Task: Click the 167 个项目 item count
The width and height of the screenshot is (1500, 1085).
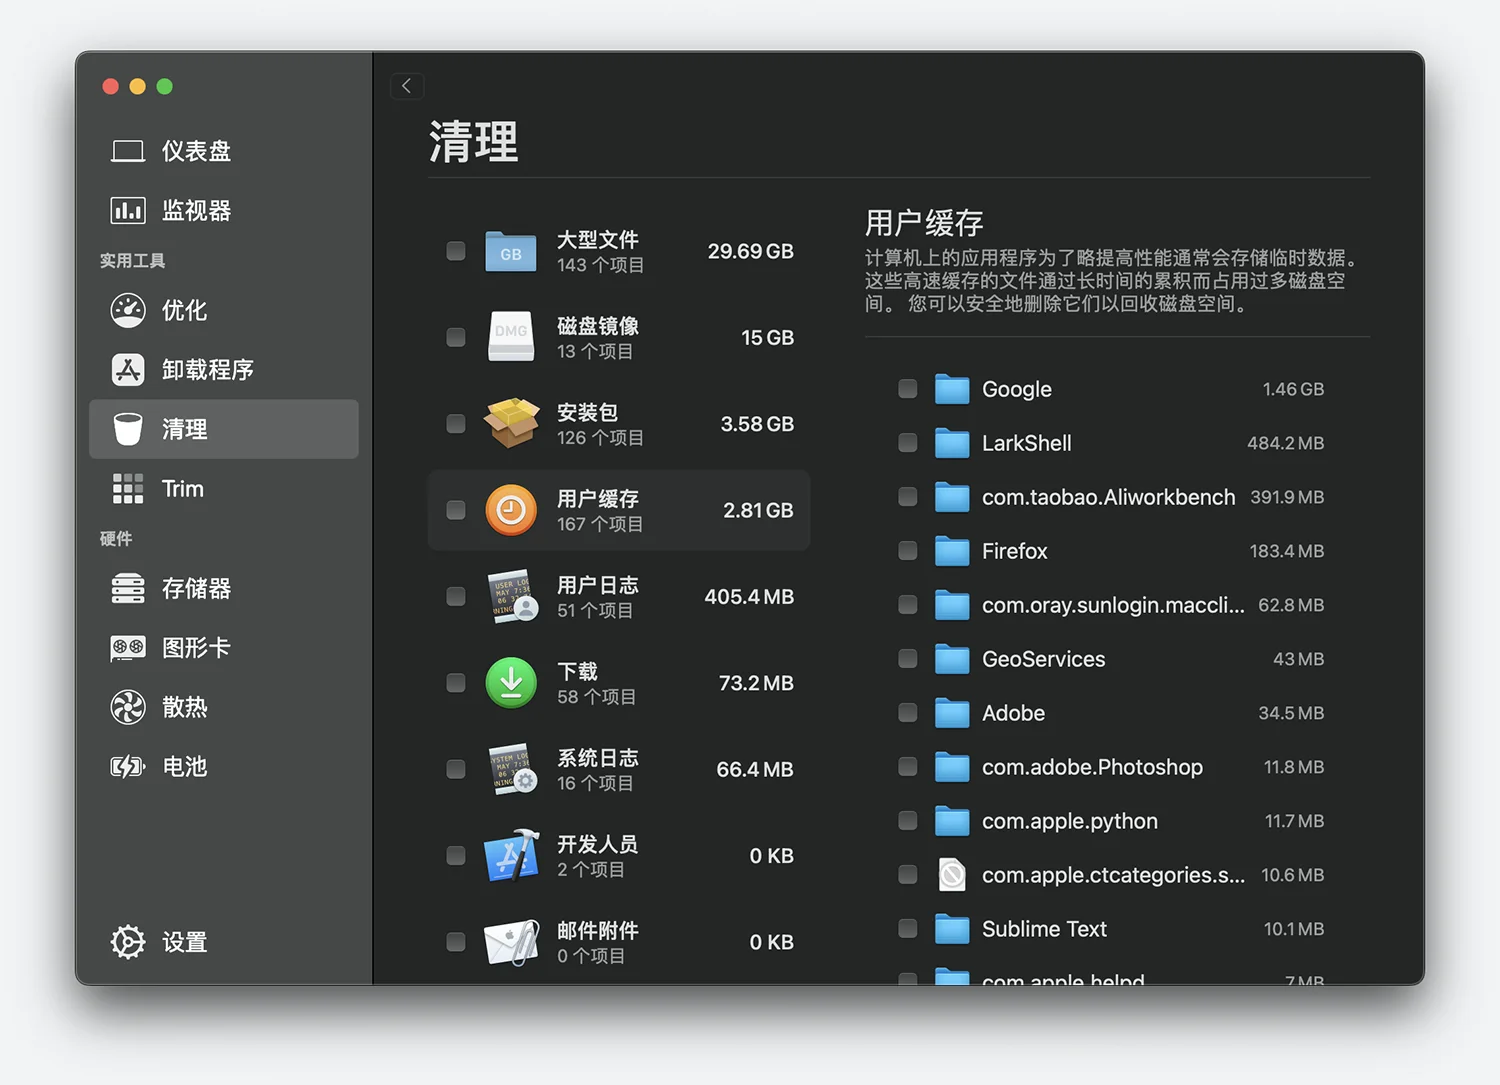Action: click(x=600, y=524)
